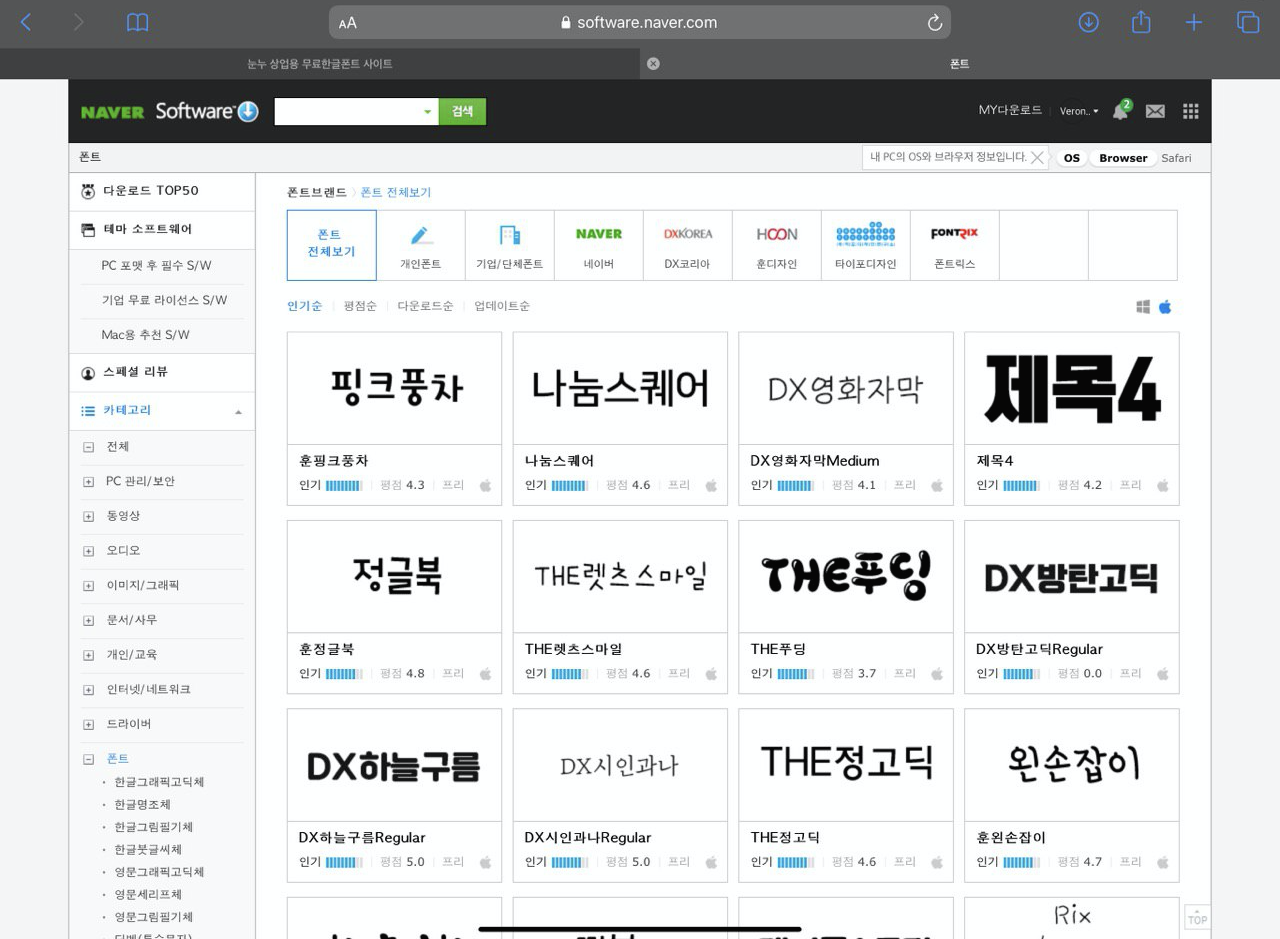Screen dimensions: 1280x939
Task: Open PC 포맷 후 필수 S/W link
Action: (x=157, y=266)
